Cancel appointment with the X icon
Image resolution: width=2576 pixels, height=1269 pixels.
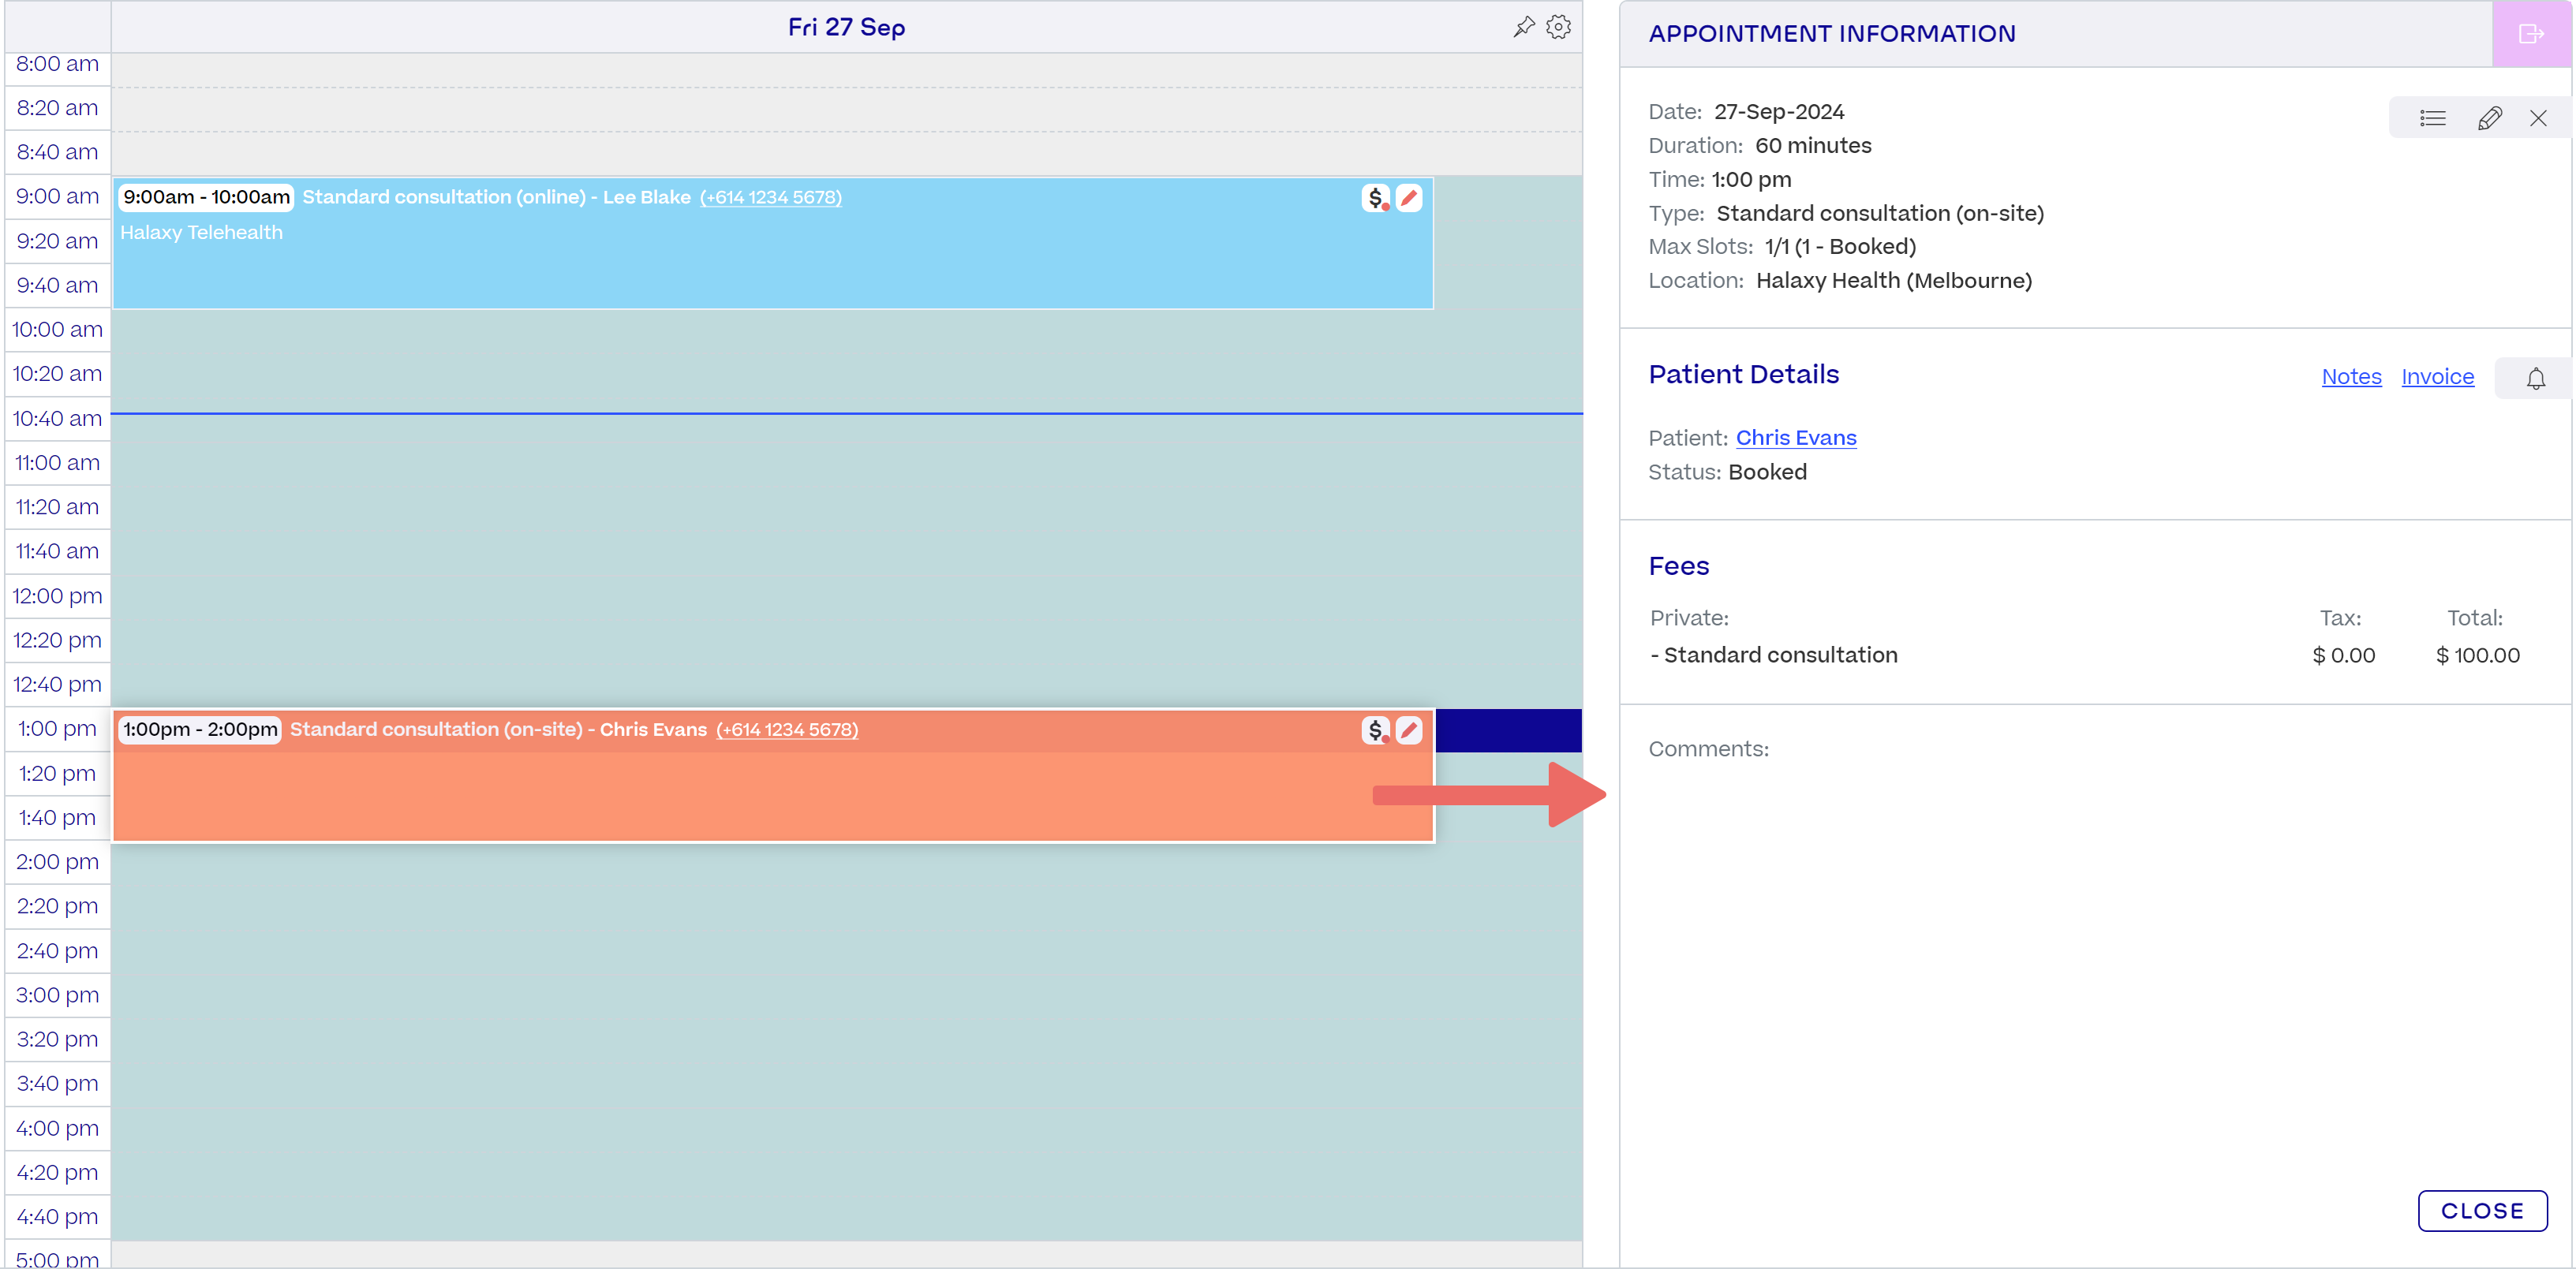tap(2538, 119)
